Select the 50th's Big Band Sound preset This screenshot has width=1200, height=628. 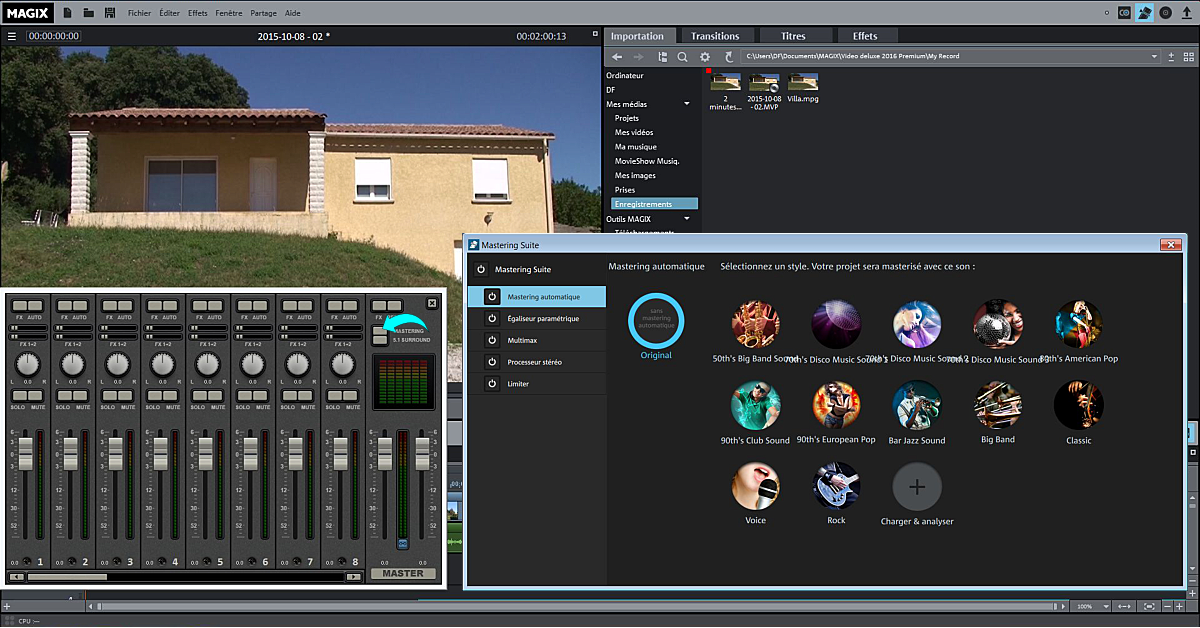coord(756,325)
